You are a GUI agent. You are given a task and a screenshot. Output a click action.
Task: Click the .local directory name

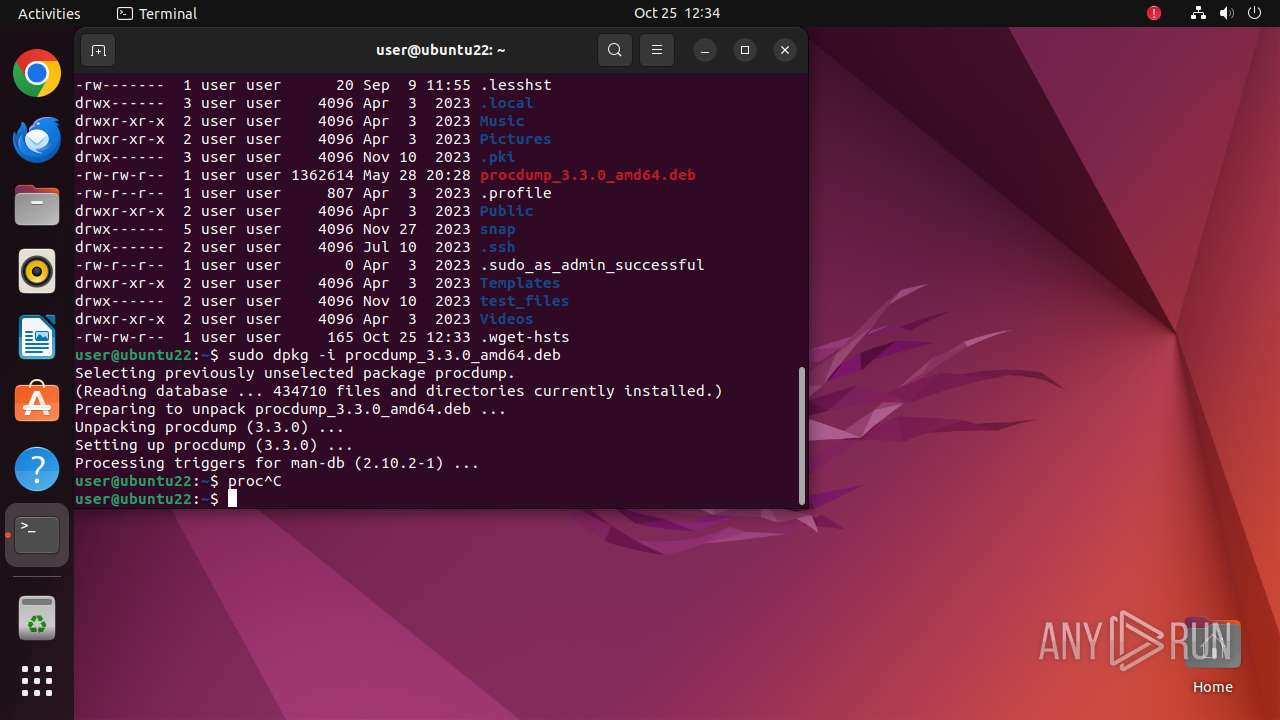(x=507, y=103)
